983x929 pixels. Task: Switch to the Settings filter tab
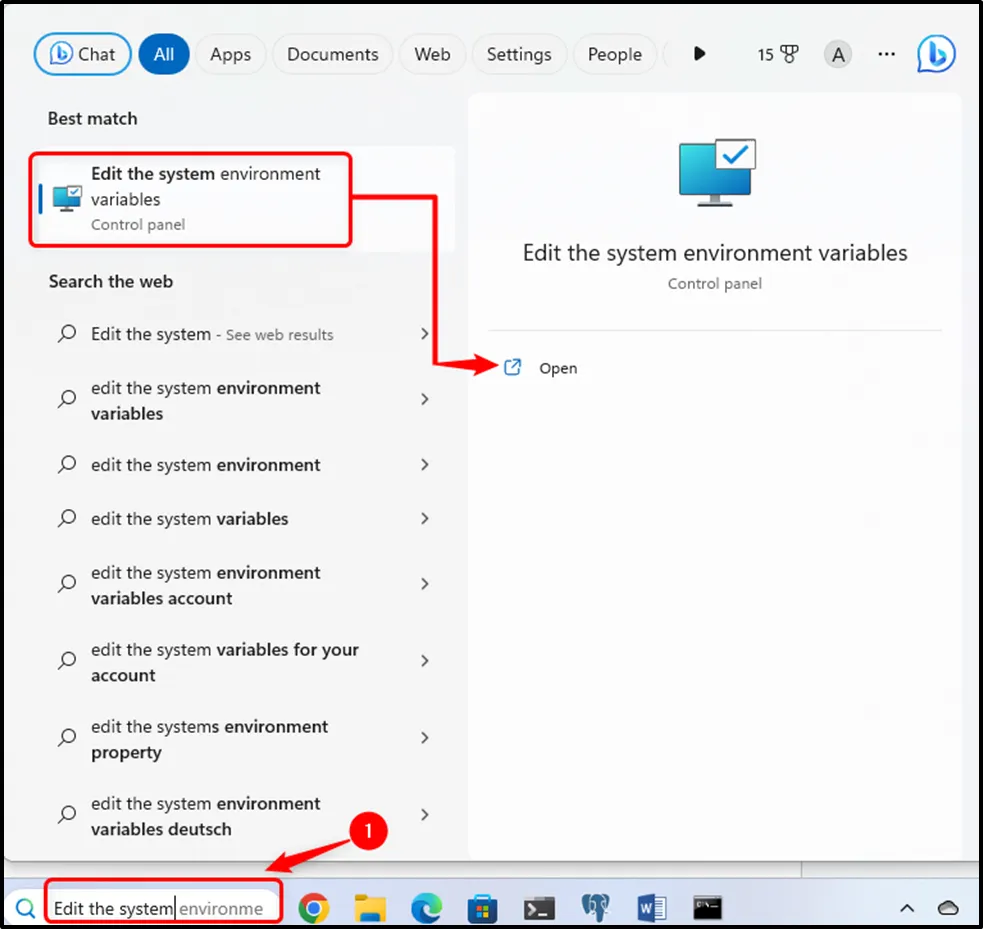[x=518, y=54]
